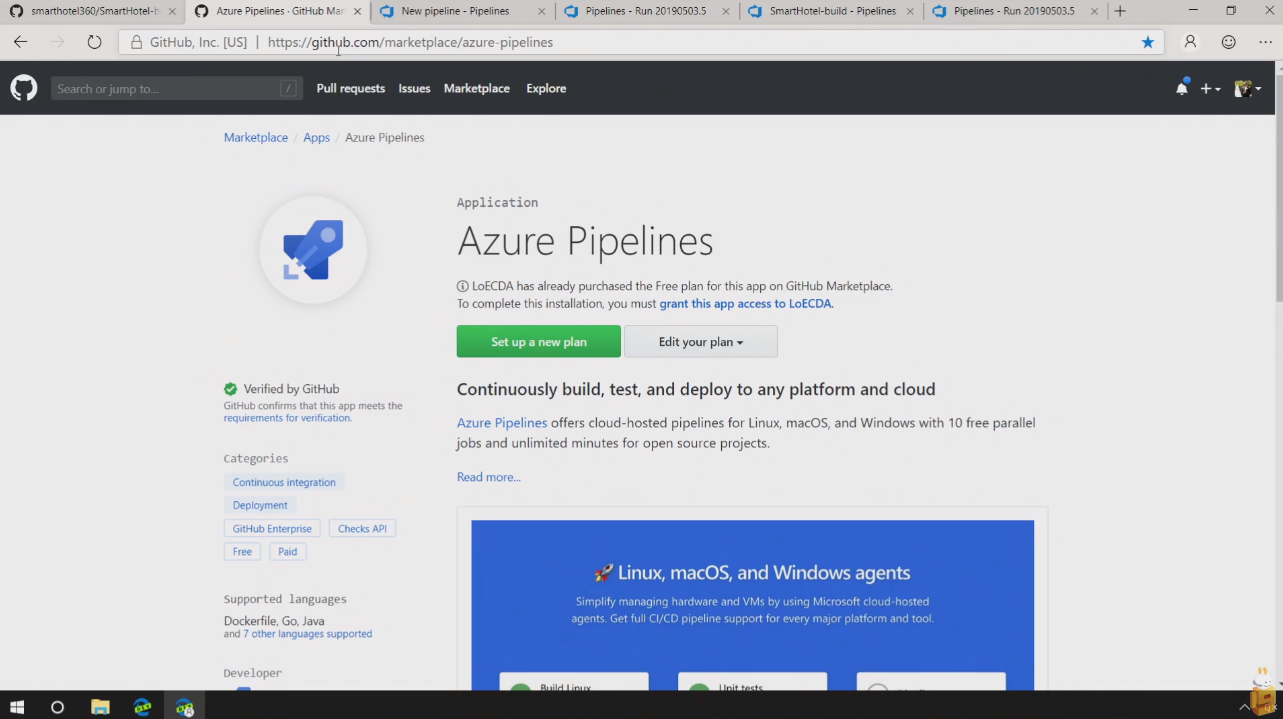This screenshot has width=1283, height=719.
Task: Open the browser profile icon
Action: [x=1190, y=42]
